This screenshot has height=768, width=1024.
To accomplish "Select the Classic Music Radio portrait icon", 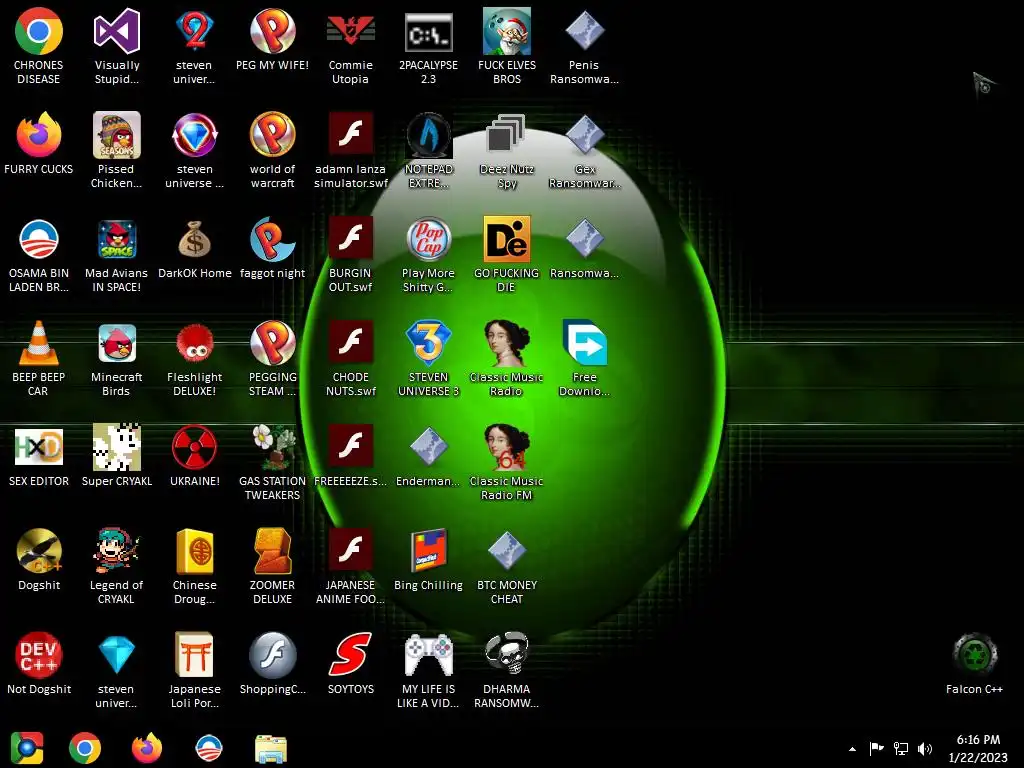I will tap(506, 343).
